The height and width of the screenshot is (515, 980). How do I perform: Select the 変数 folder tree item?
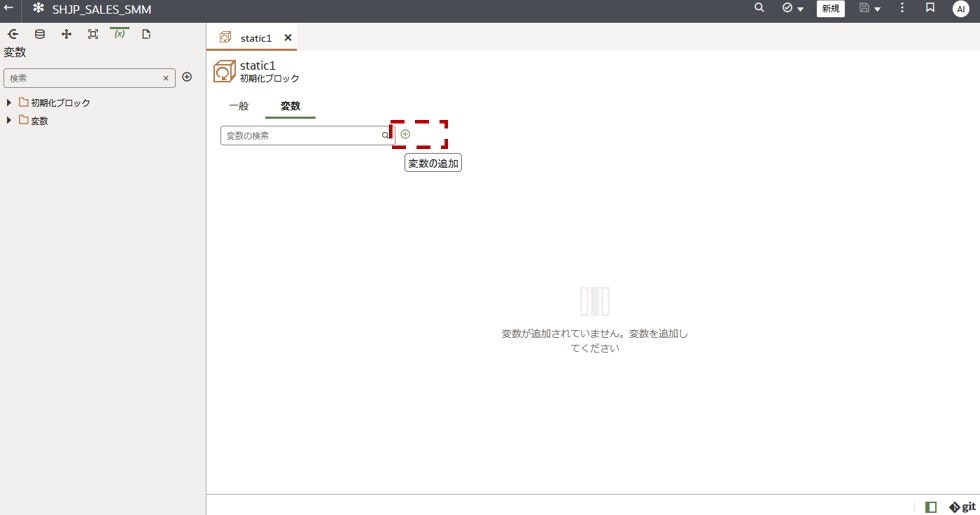click(34, 120)
